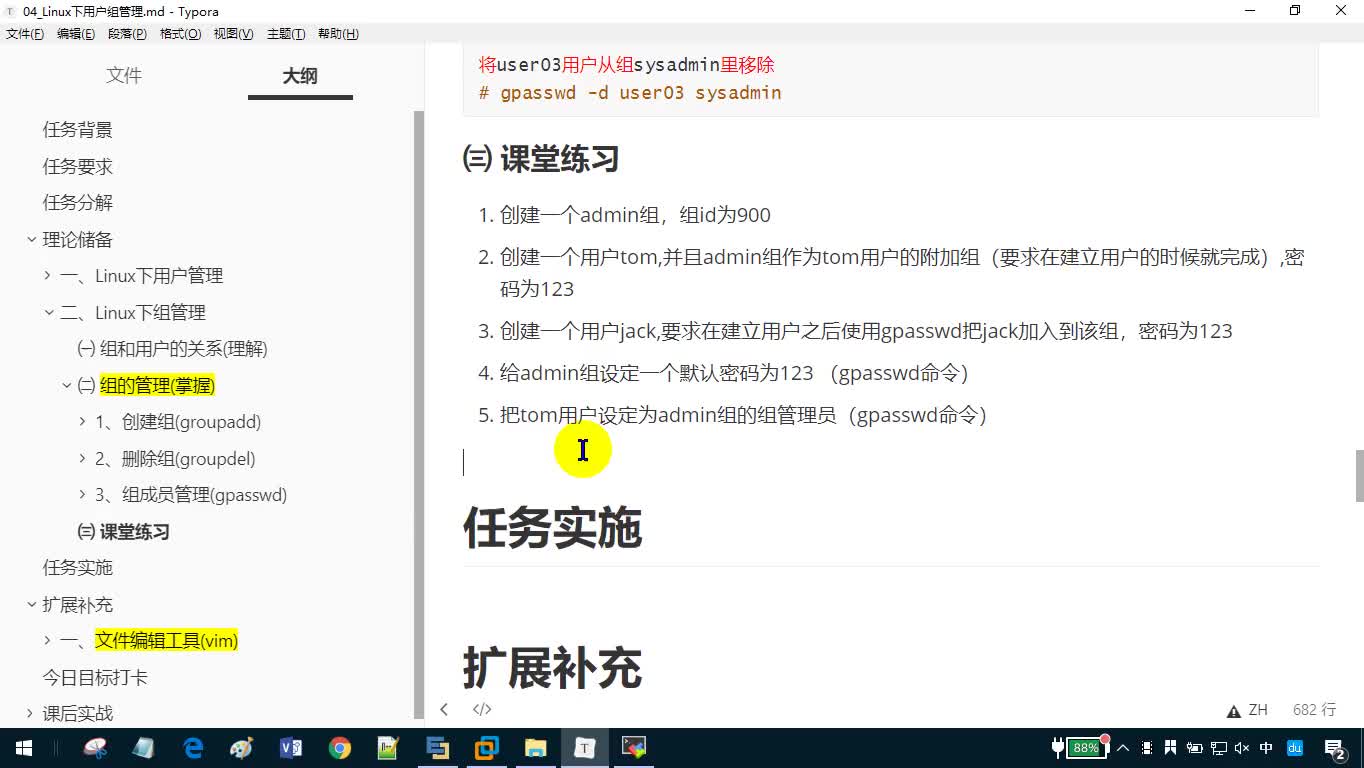Expand 2、删除组(groupdel) outline node

tap(83, 459)
